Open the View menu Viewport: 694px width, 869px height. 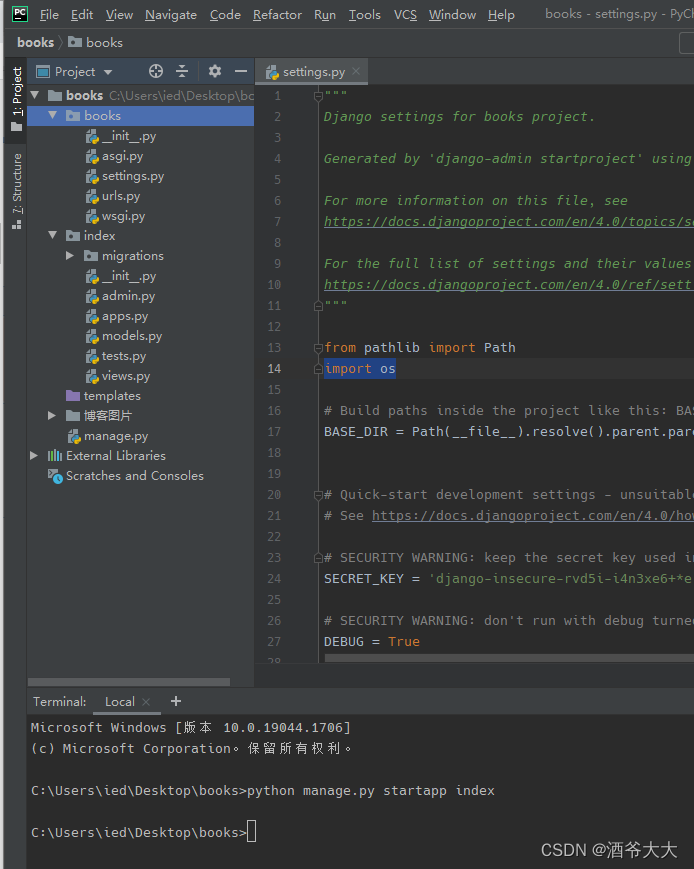(119, 15)
